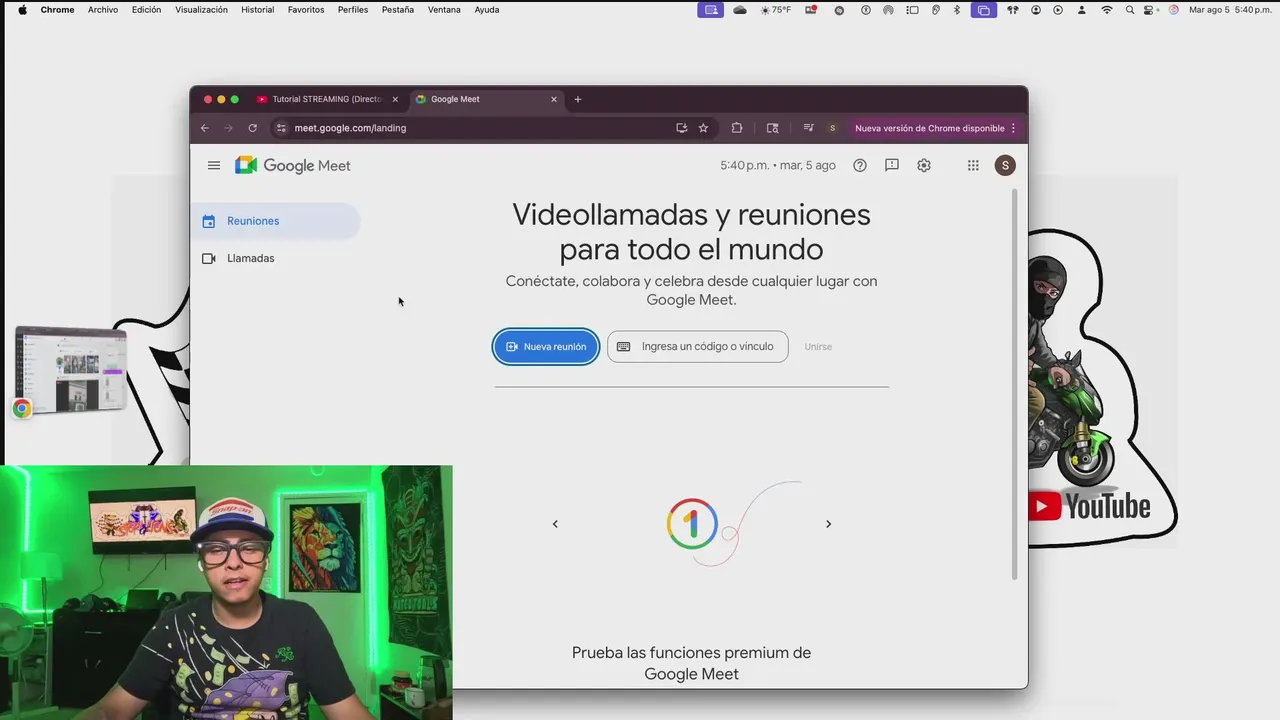The image size is (1280, 720).
Task: Open Bluetooth status in menu bar
Action: (956, 10)
